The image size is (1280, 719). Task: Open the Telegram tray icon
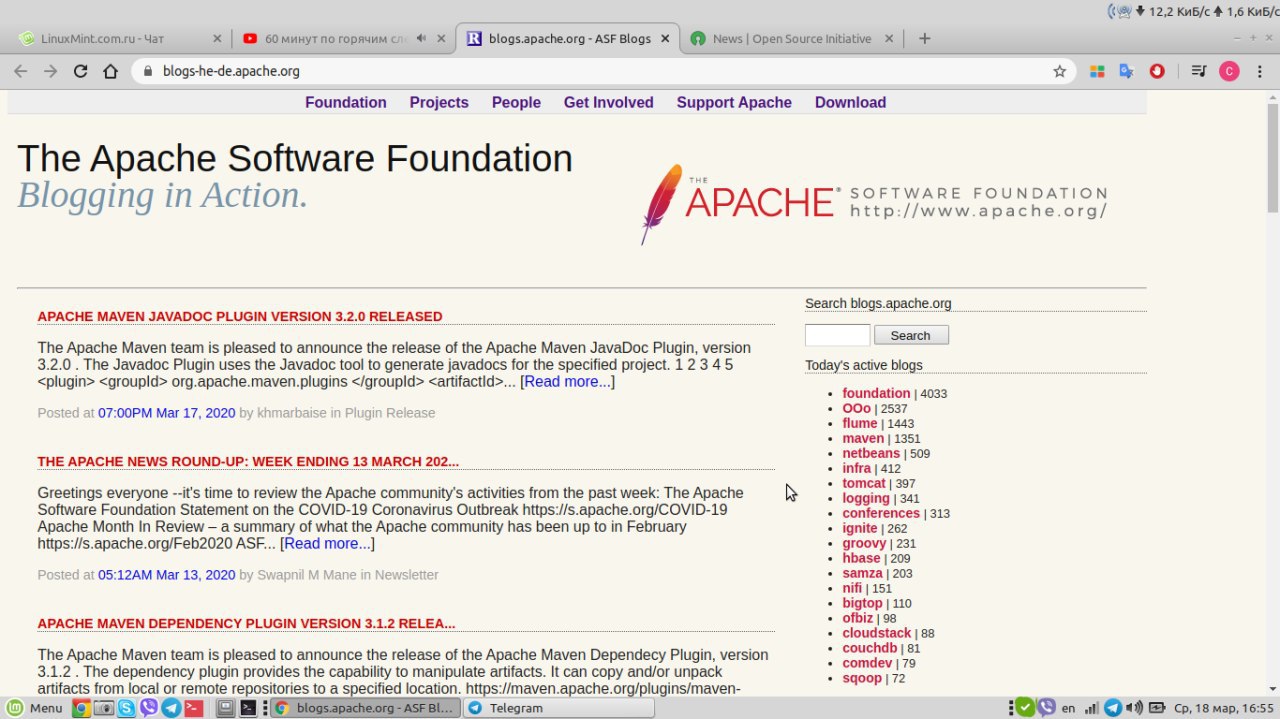[1112, 708]
